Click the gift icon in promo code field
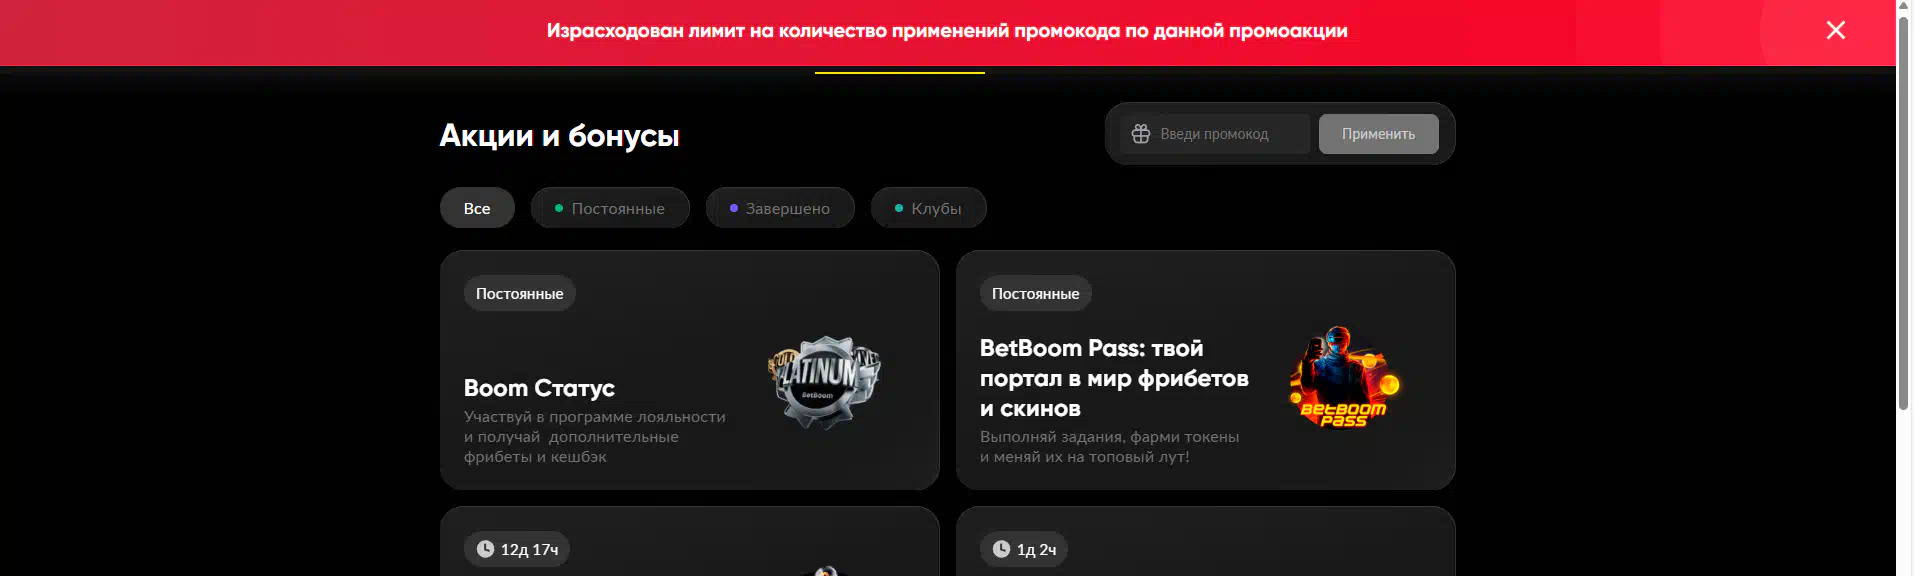The width and height of the screenshot is (1914, 576). tap(1140, 134)
